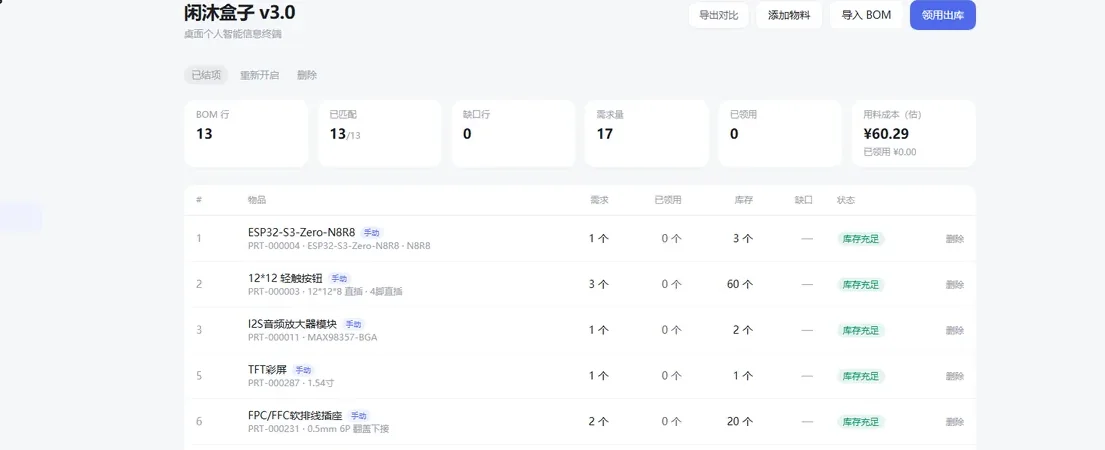
Task: Click the 导出对比 button
Action: pos(718,15)
